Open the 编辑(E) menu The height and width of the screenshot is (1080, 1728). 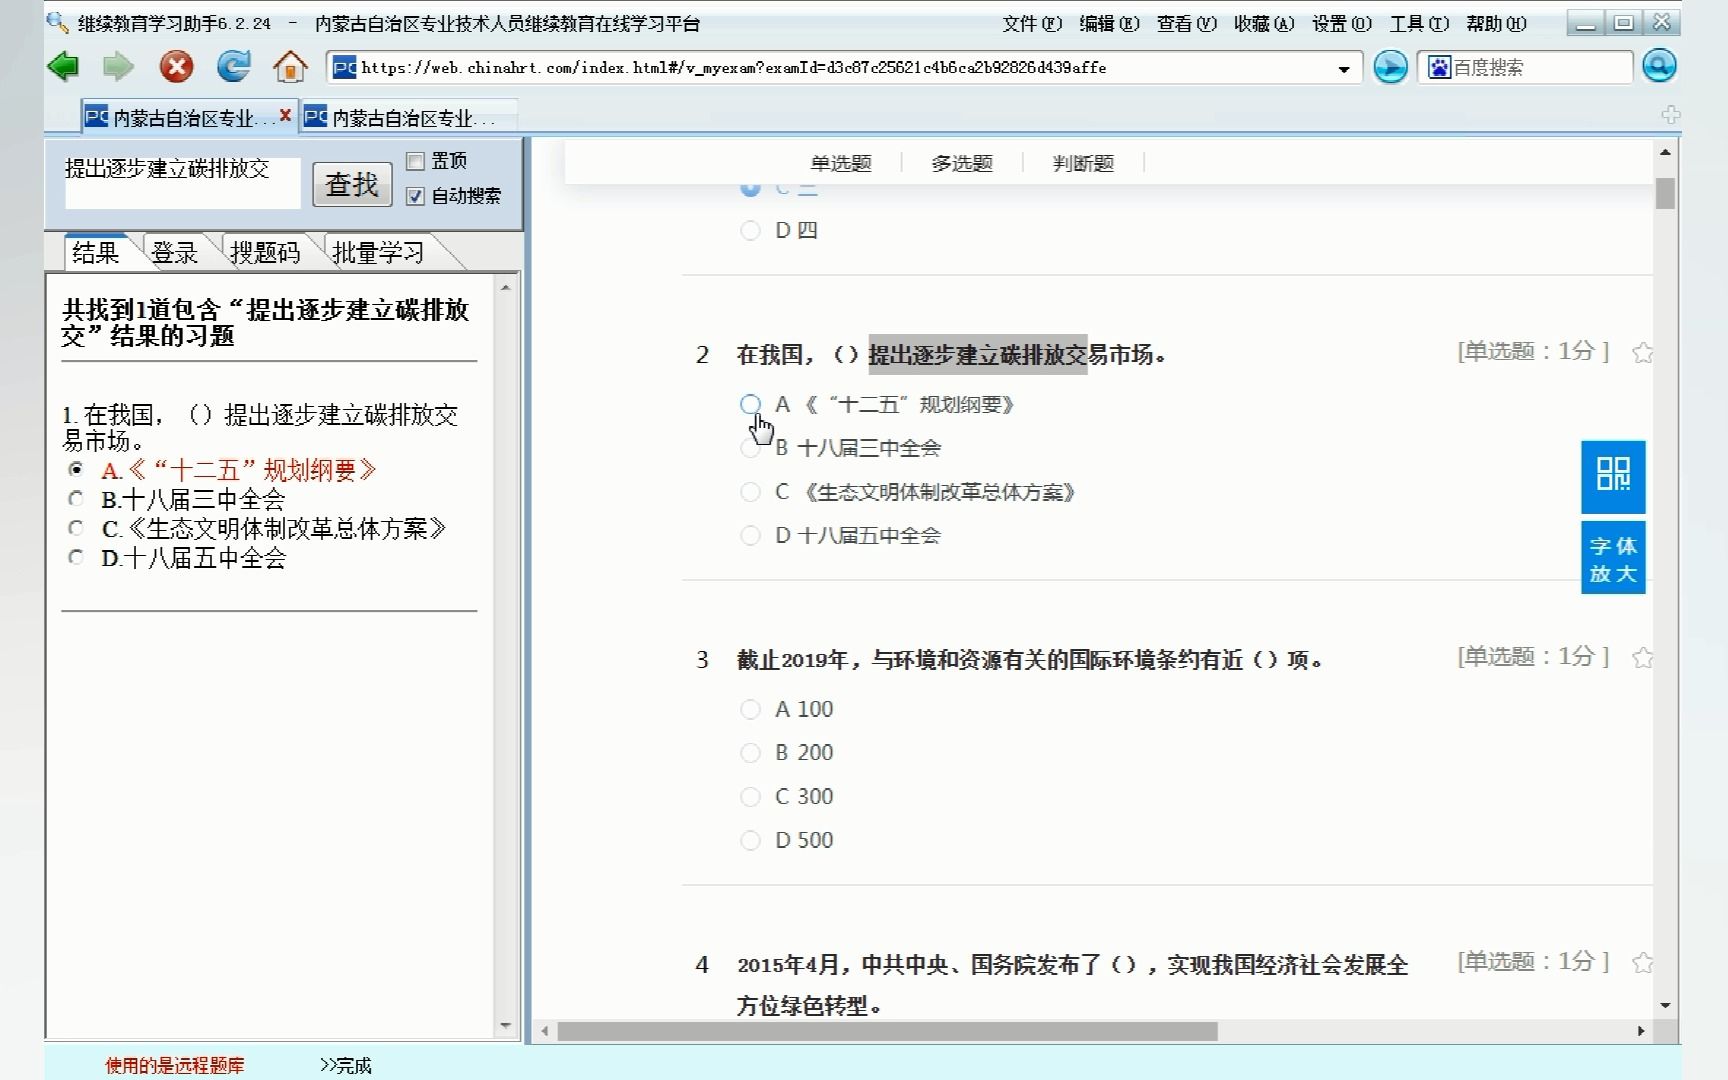pyautogui.click(x=1109, y=23)
